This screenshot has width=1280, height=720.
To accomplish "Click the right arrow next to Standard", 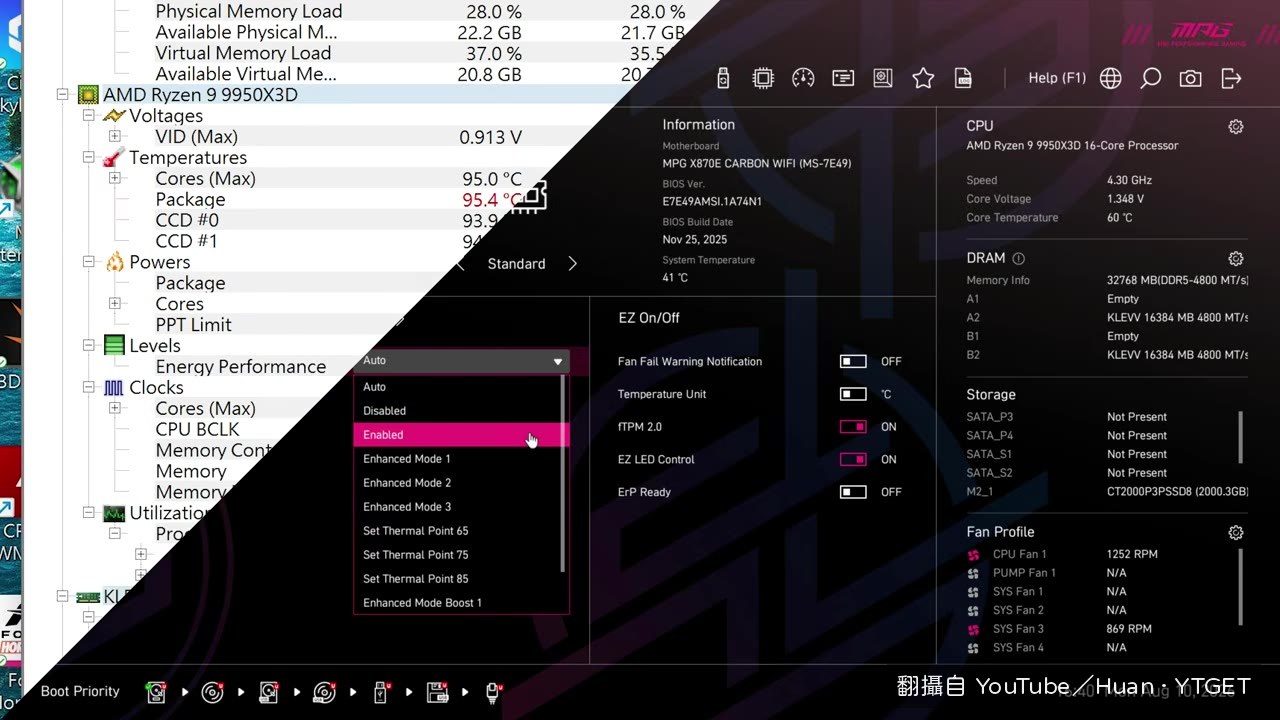I will pos(573,264).
